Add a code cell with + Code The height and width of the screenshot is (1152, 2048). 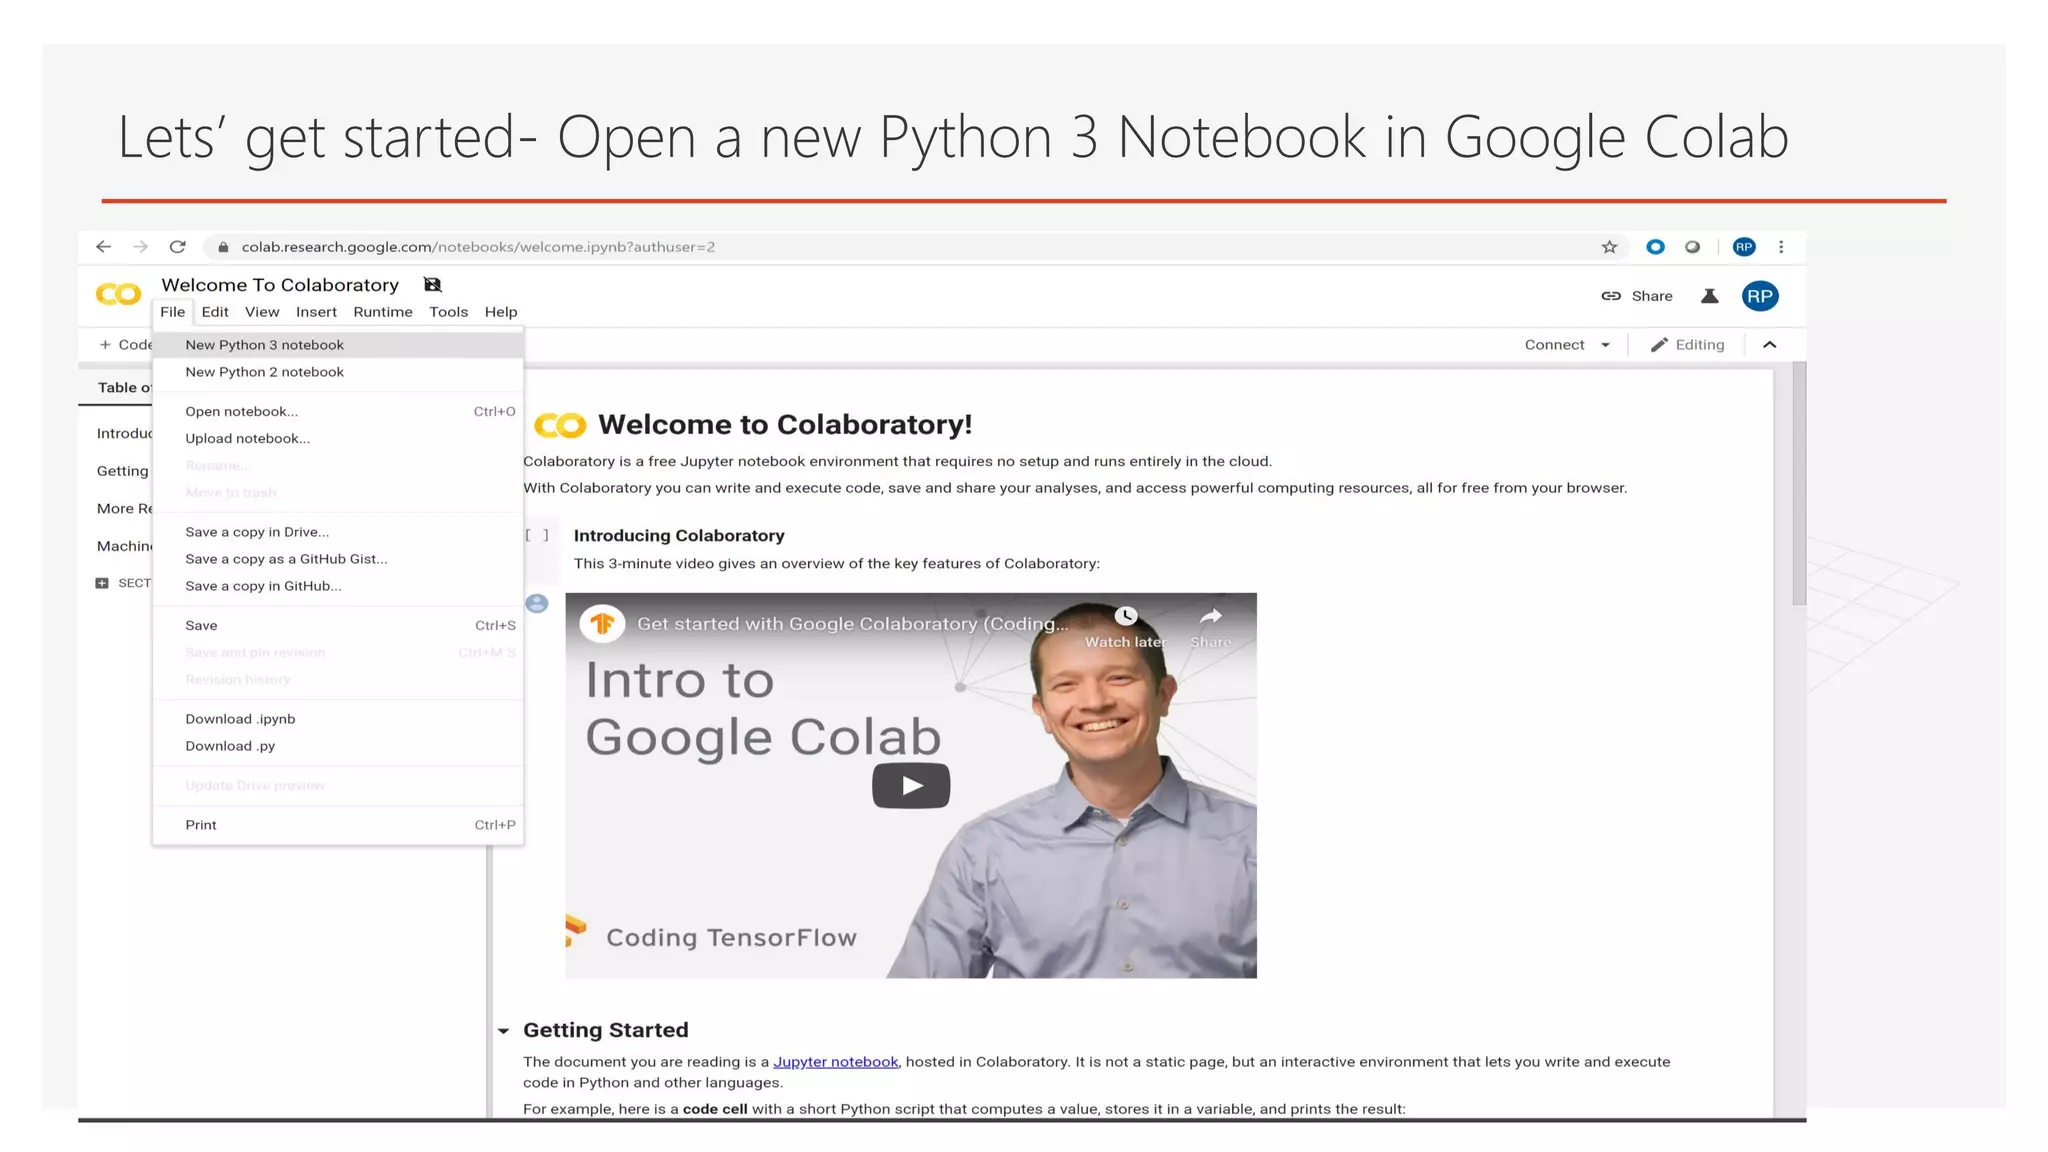[x=125, y=345]
